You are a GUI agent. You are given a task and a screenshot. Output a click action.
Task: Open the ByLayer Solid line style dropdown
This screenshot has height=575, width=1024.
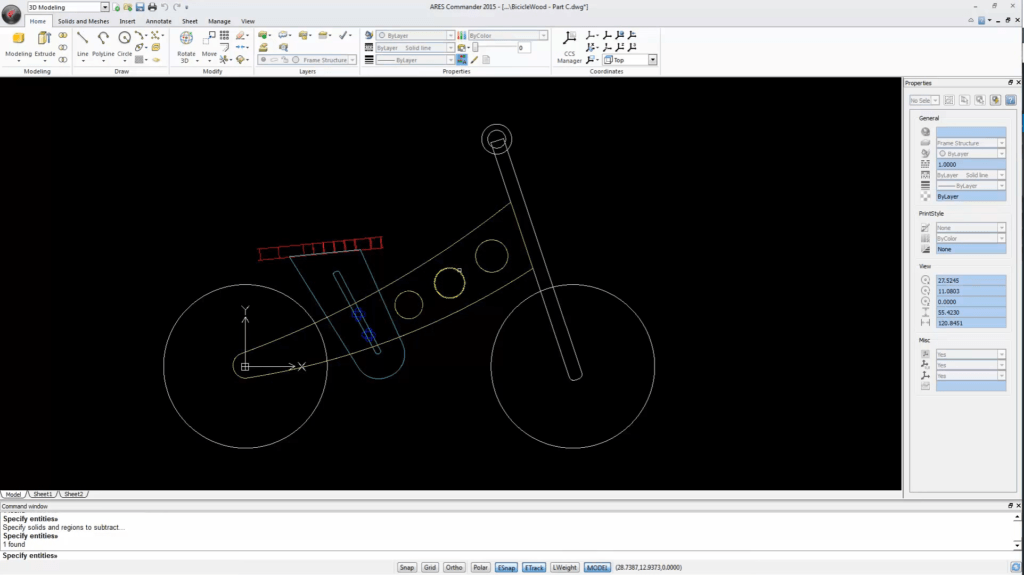pos(450,48)
